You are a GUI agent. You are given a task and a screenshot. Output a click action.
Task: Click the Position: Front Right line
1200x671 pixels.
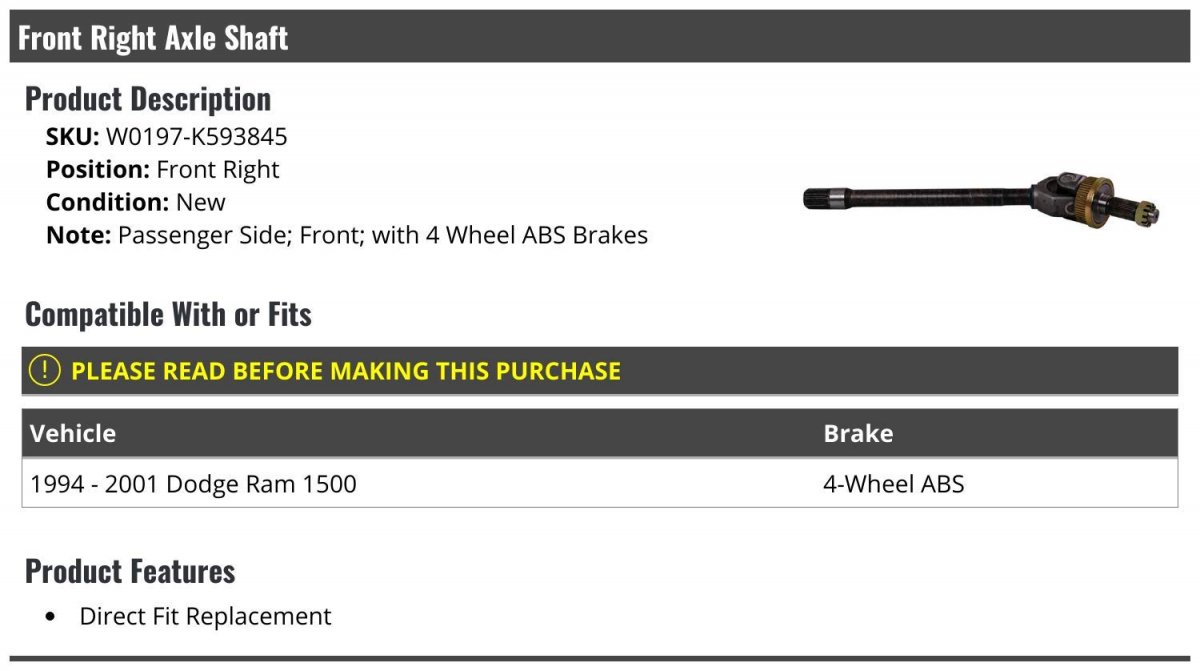coord(163,169)
